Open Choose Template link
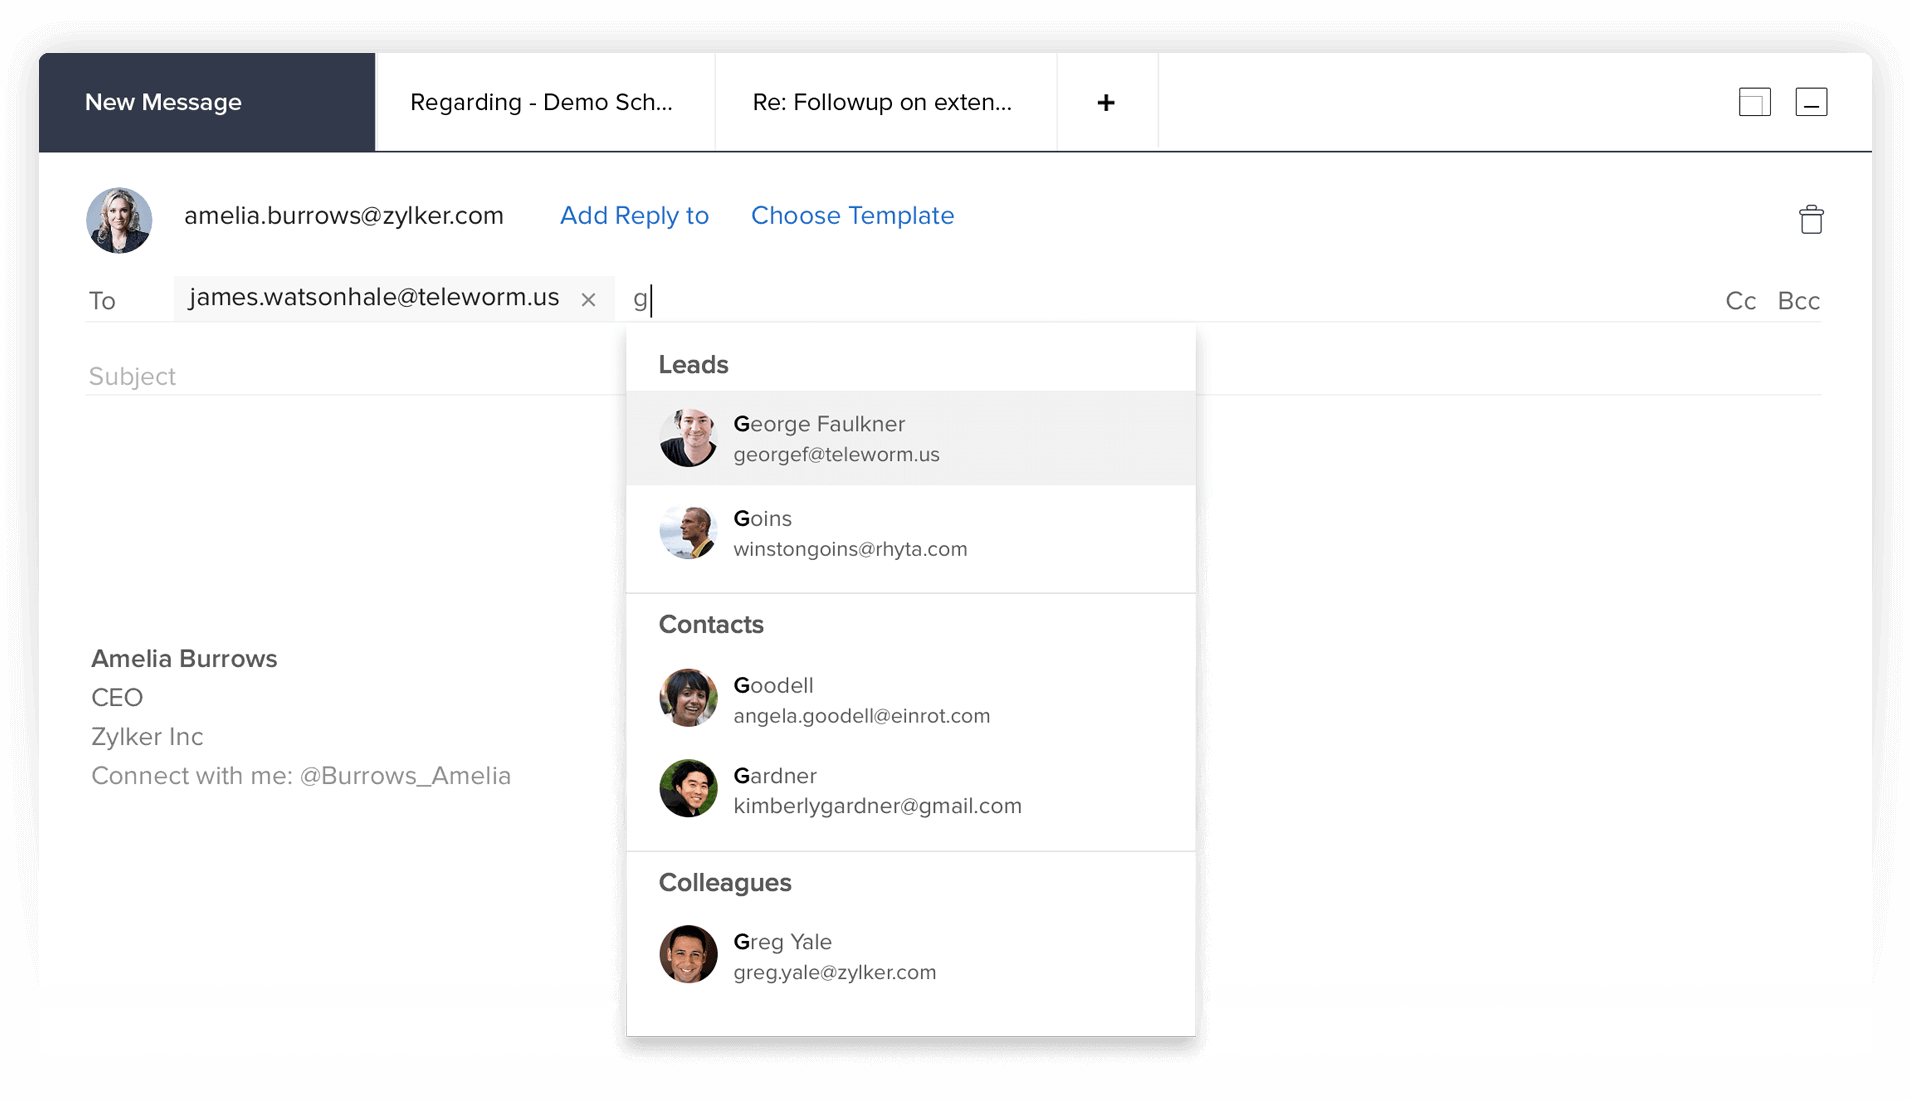 point(852,216)
